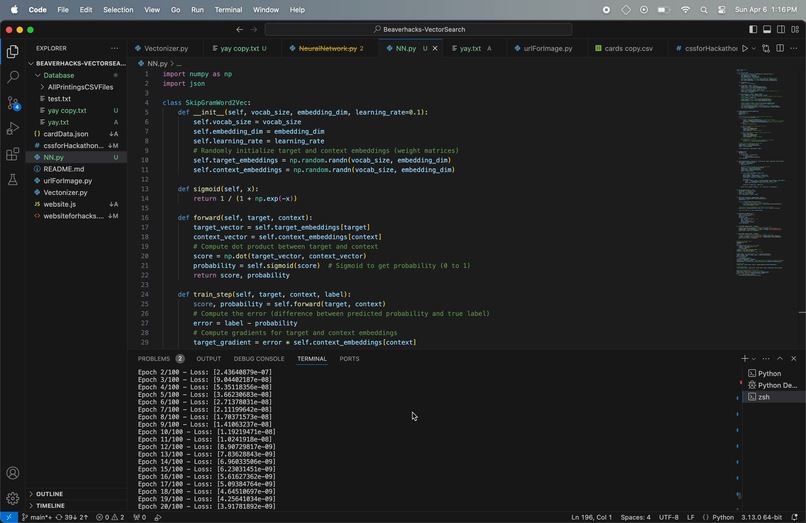
Task: Customize layout icon in title bar
Action: point(795,29)
